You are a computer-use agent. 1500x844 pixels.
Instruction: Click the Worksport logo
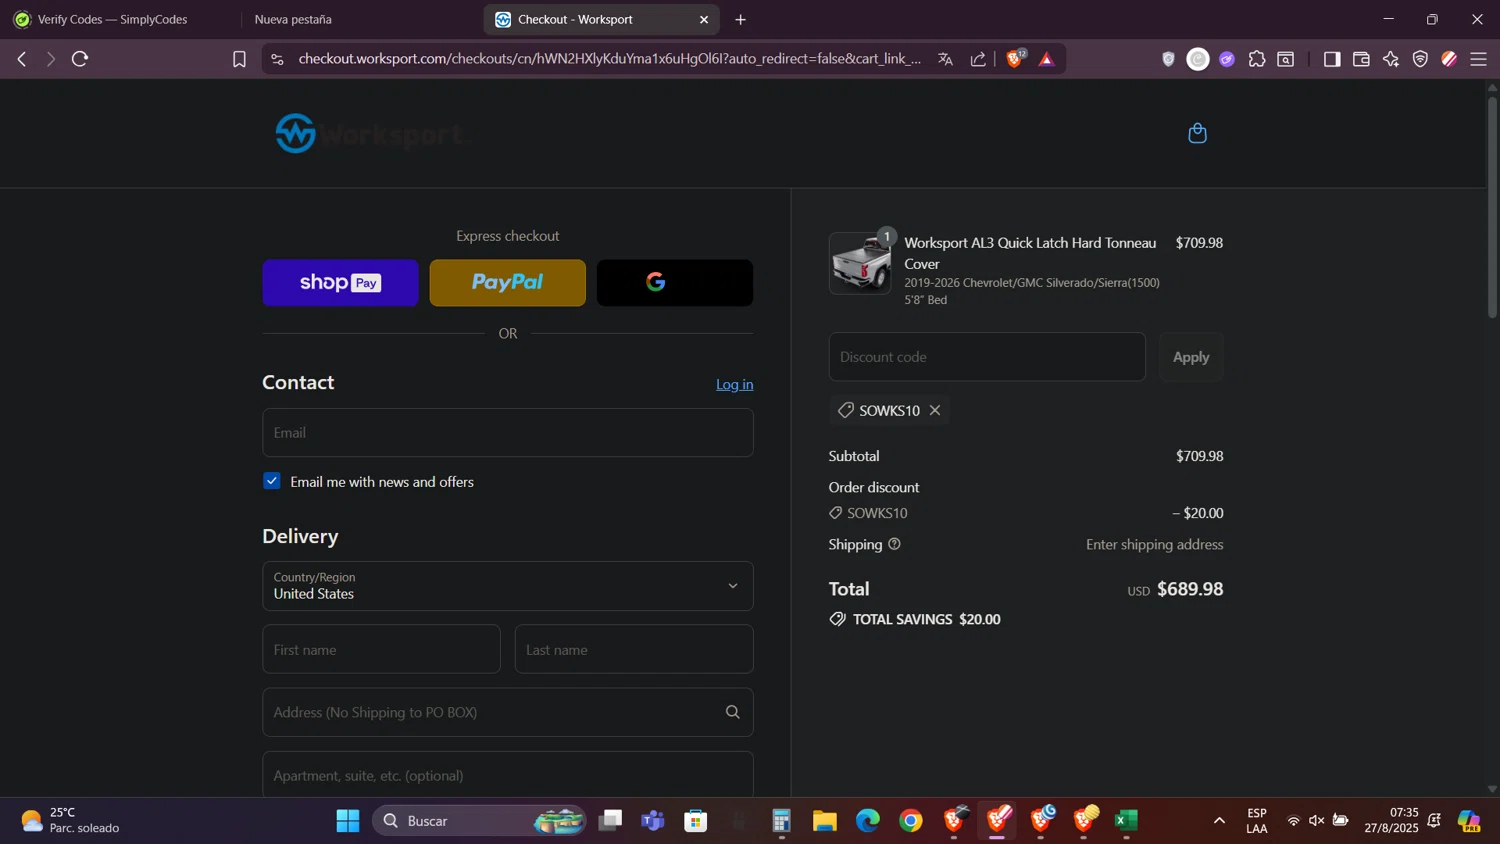coord(369,133)
